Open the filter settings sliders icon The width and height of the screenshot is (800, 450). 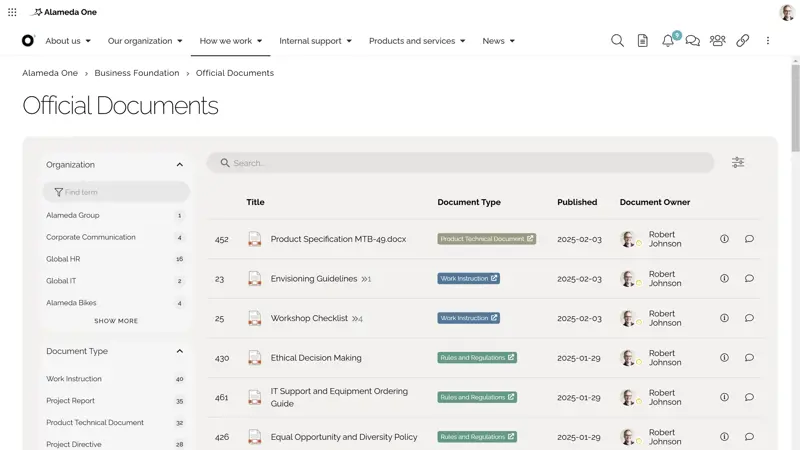point(738,162)
